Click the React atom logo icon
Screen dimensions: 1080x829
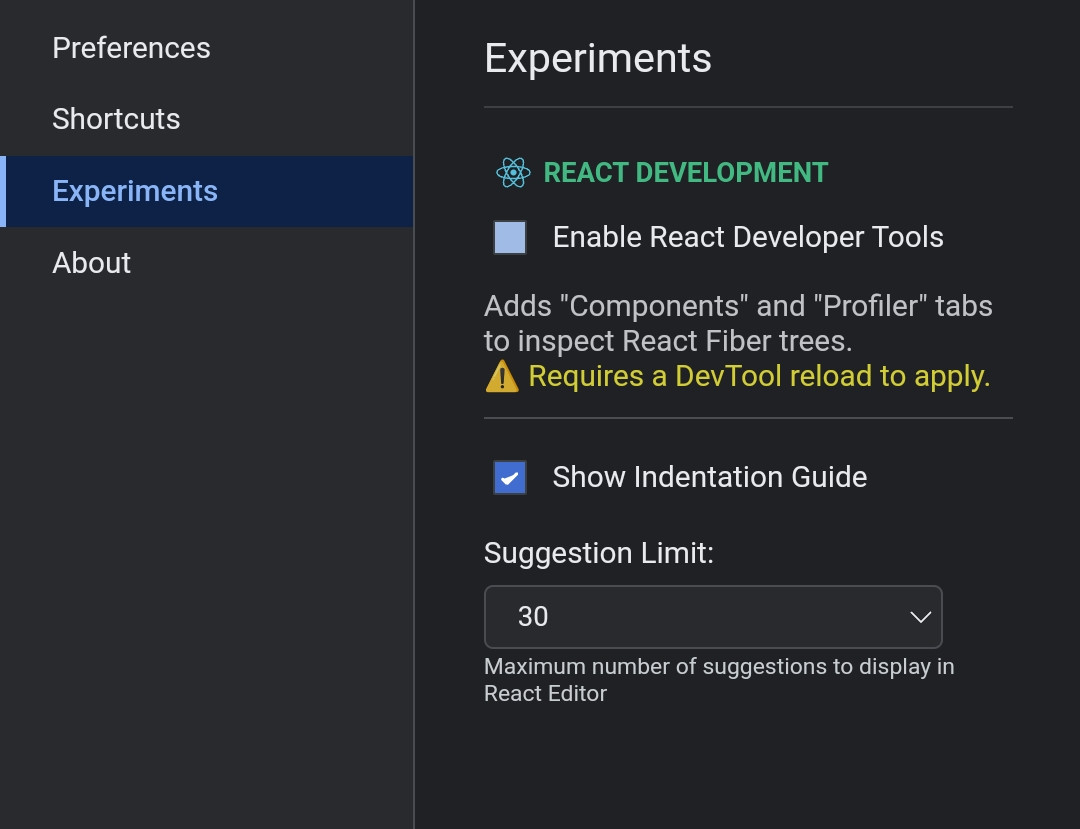(x=512, y=173)
